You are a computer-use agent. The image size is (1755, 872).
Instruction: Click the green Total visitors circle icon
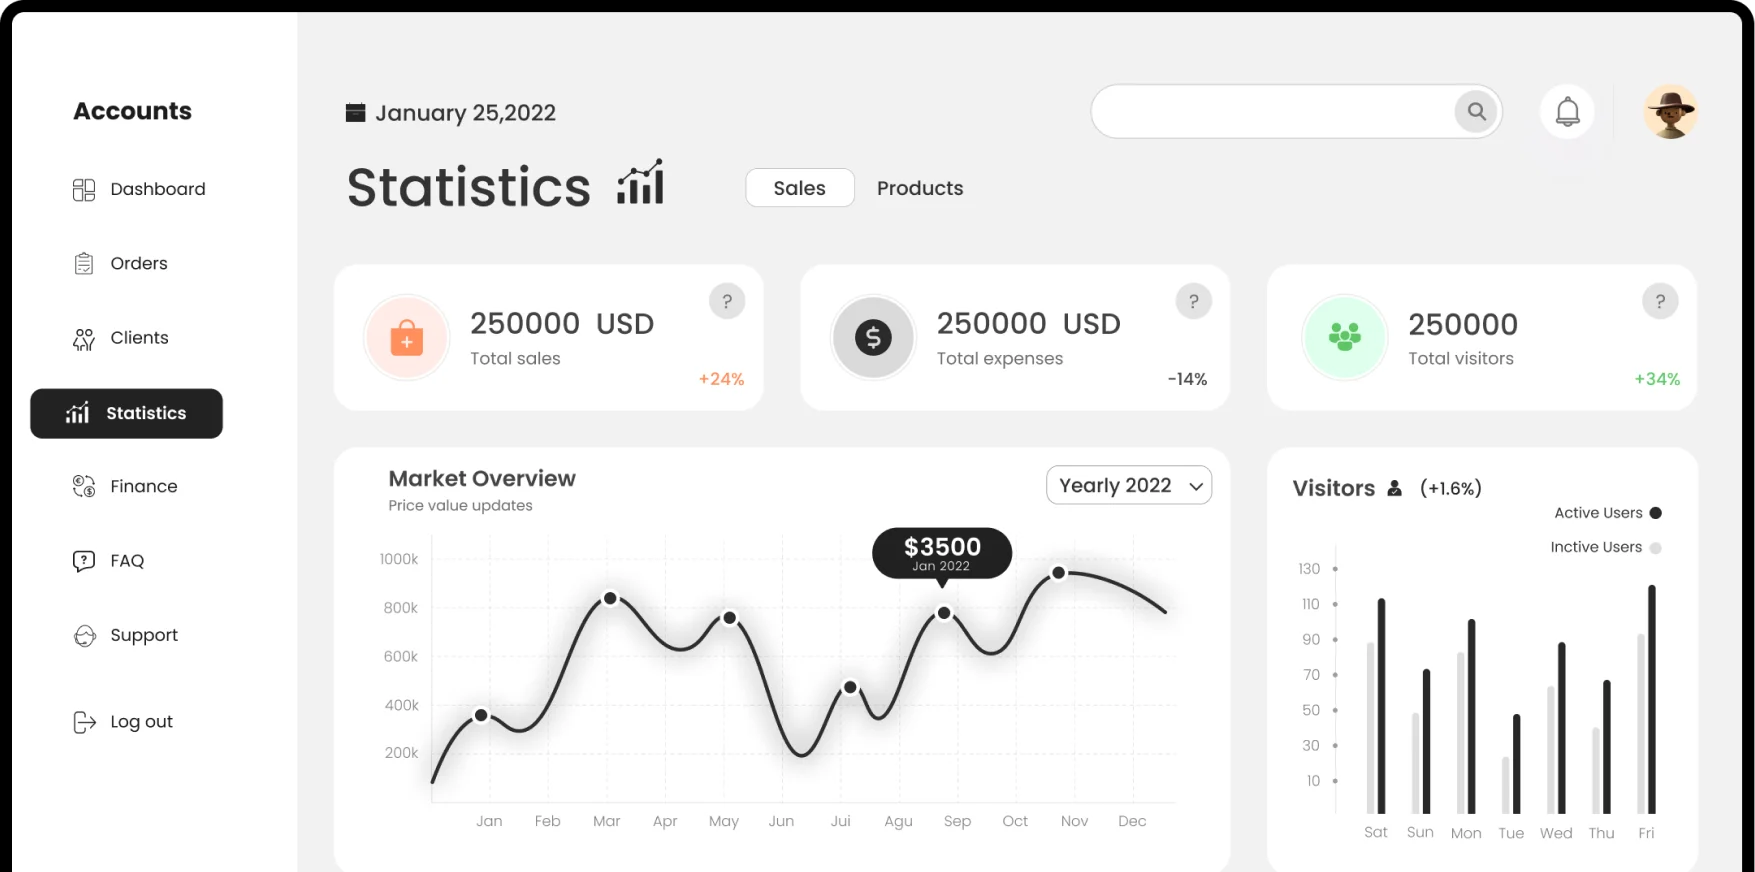[1344, 337]
